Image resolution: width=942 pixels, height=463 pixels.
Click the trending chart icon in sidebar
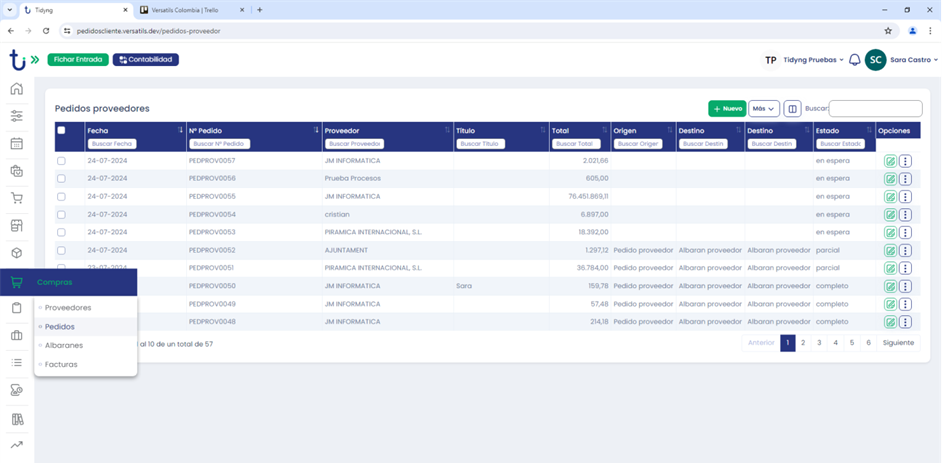pos(16,444)
